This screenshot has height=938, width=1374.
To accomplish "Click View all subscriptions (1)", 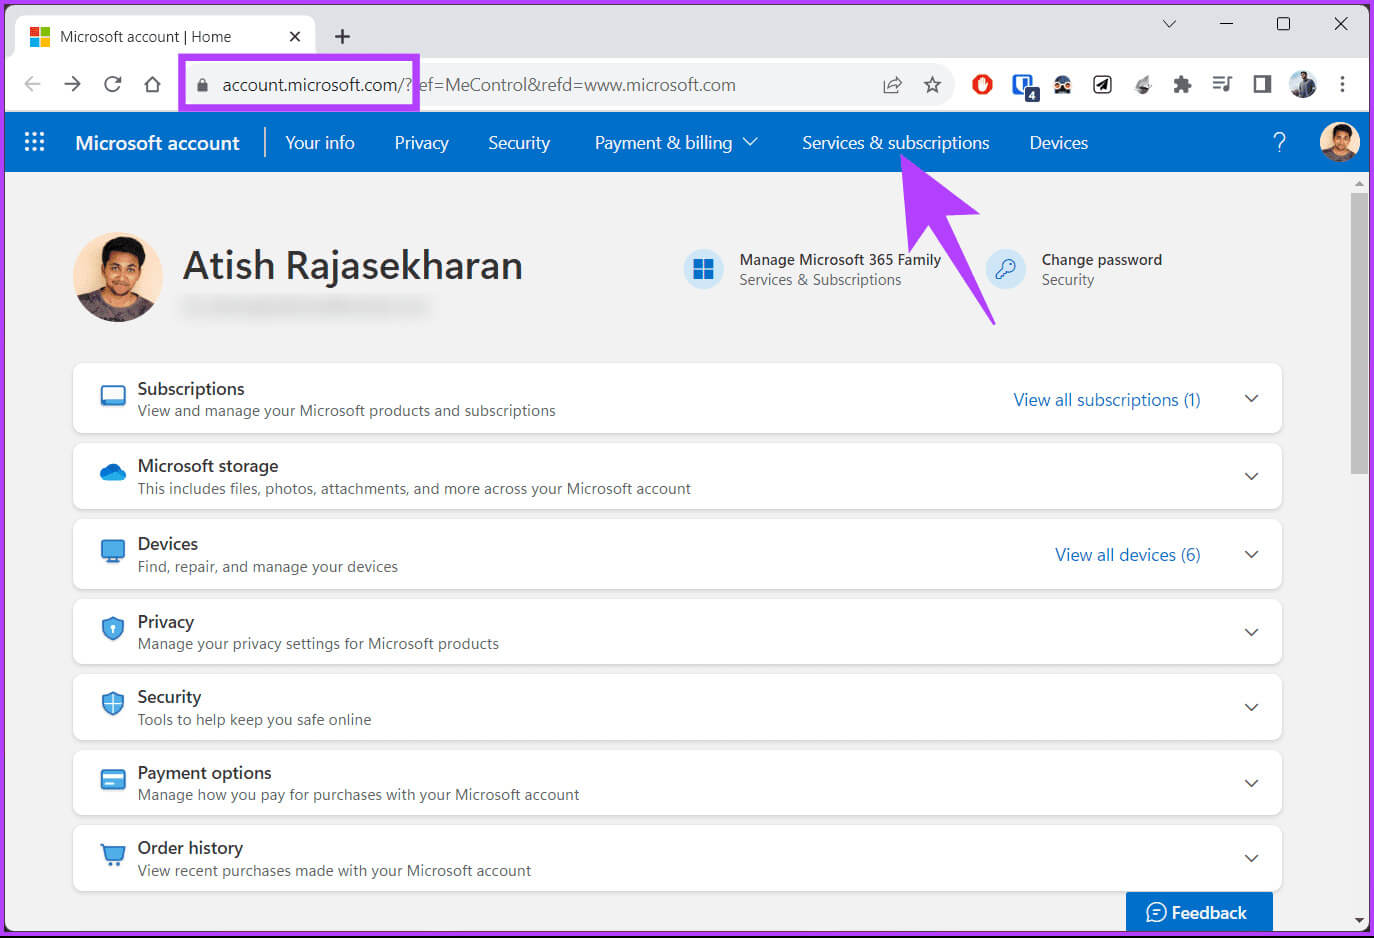I will (1106, 399).
